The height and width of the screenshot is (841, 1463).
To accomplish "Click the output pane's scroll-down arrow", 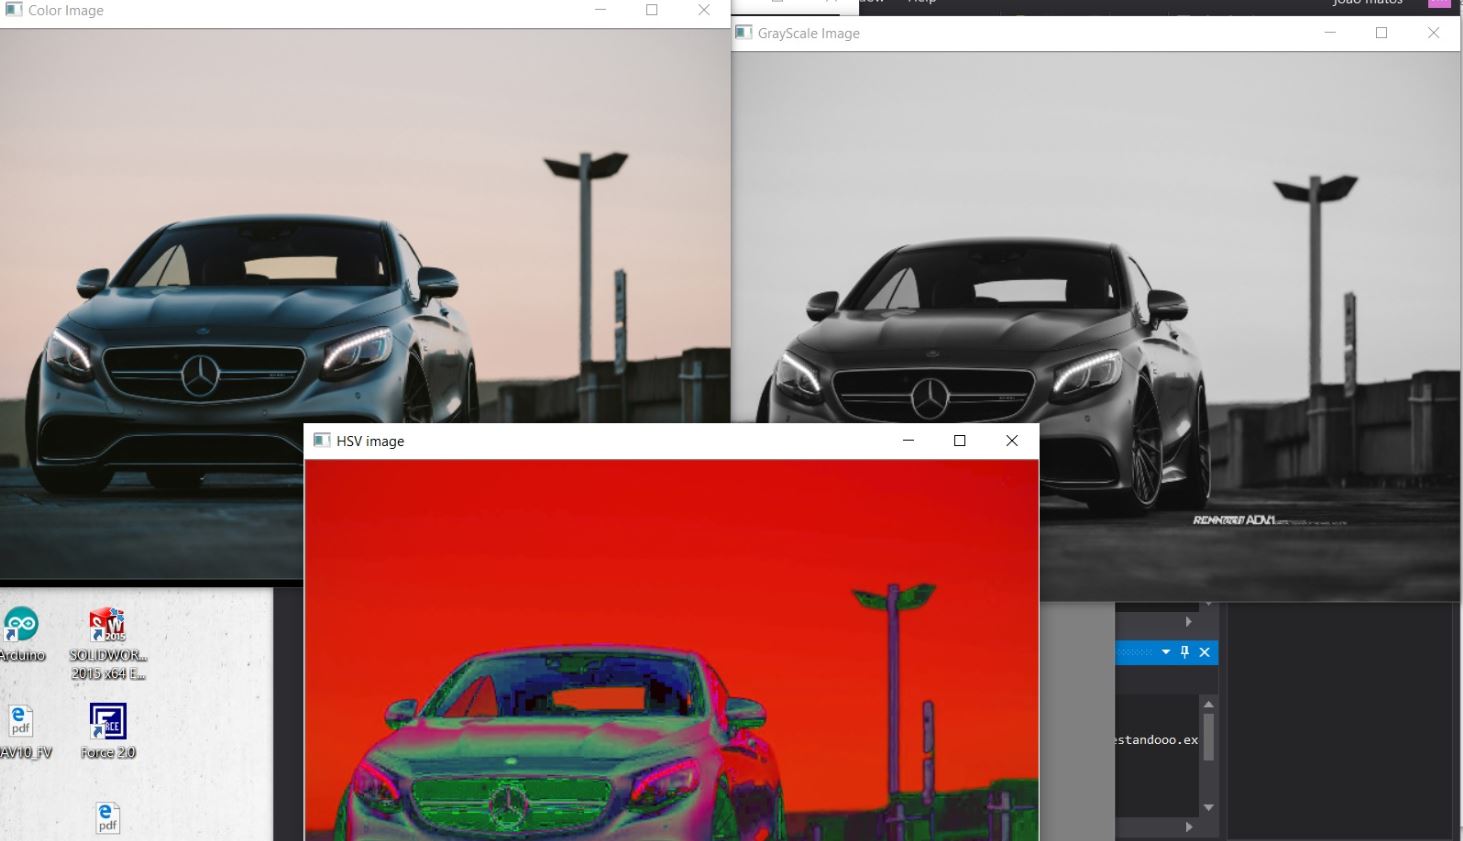I will [1208, 807].
